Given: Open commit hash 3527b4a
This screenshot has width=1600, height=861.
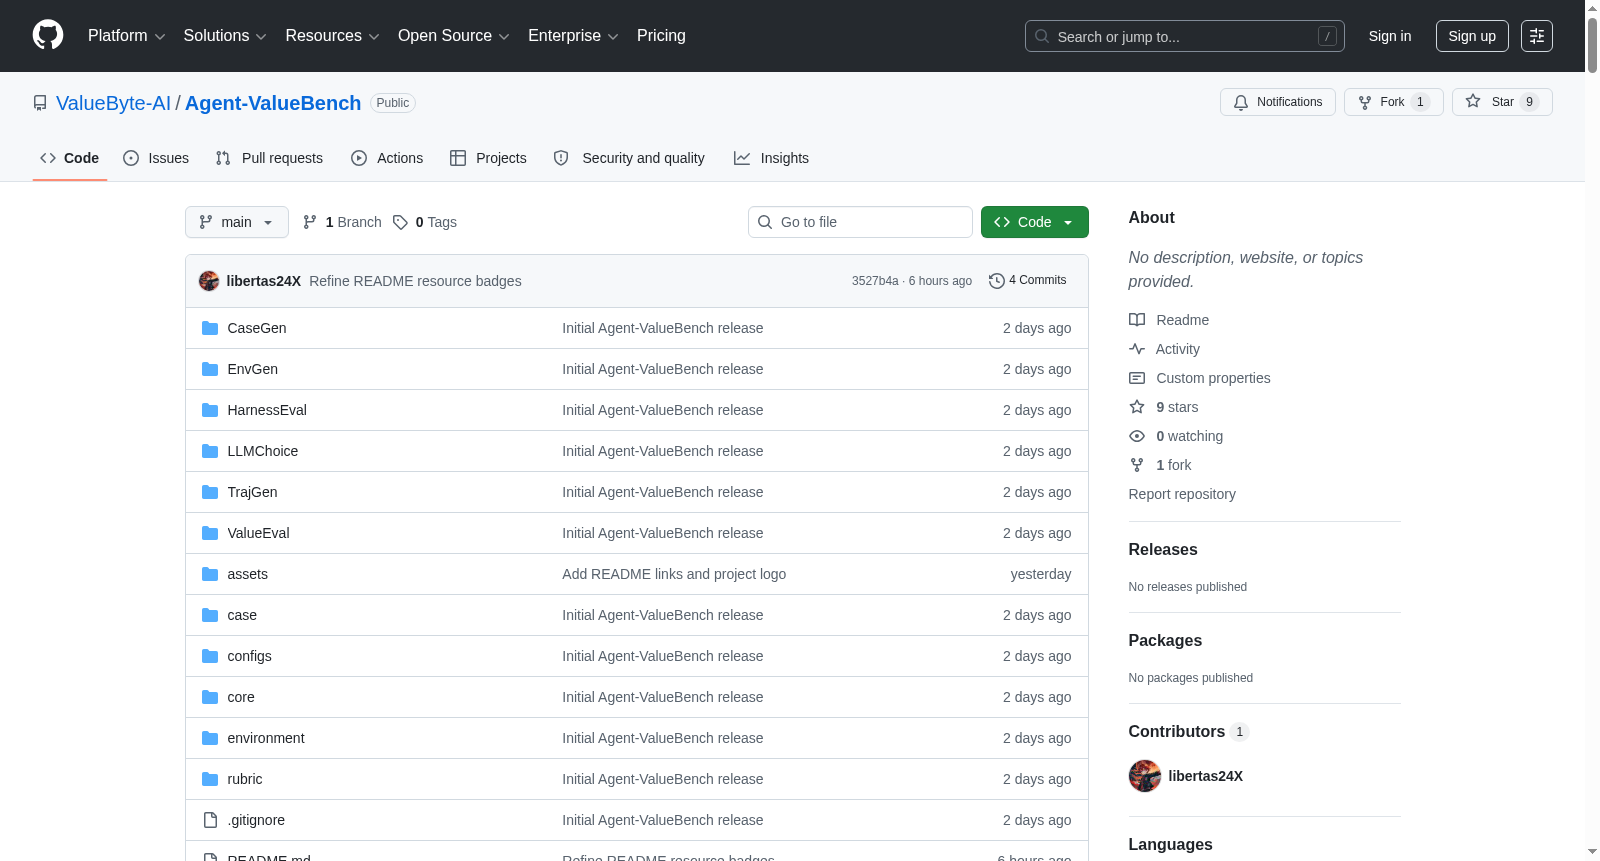Looking at the screenshot, I should 875,281.
